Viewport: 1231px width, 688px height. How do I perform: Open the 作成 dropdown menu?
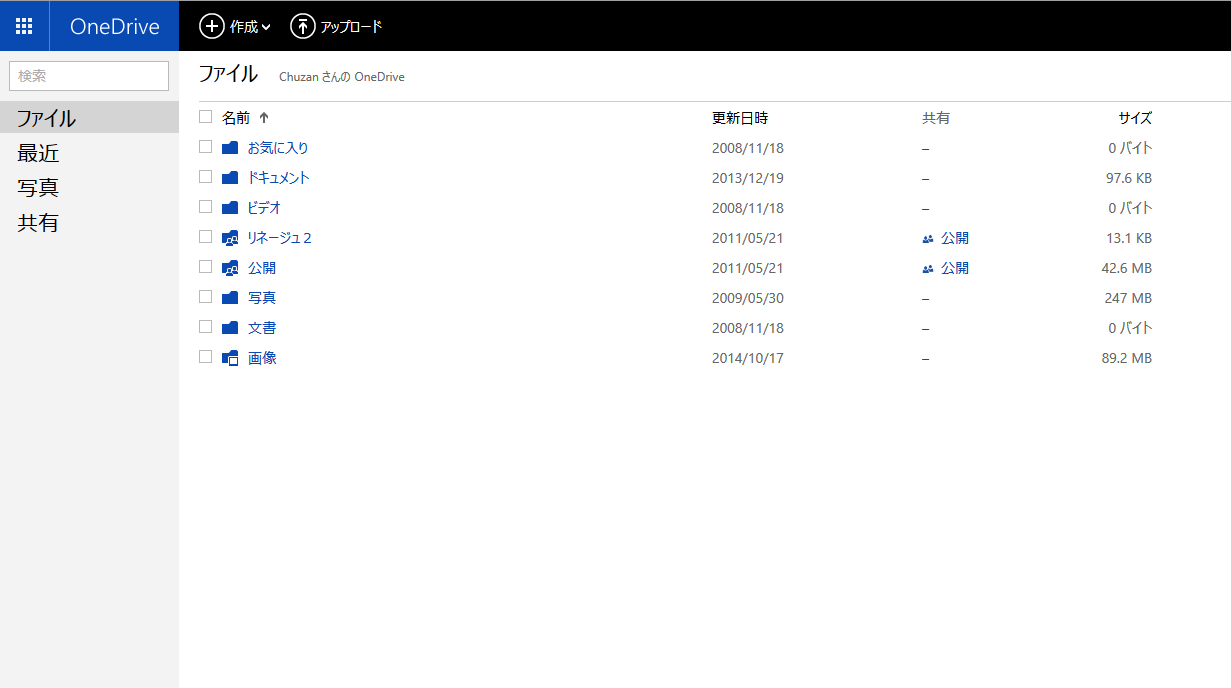coord(235,27)
